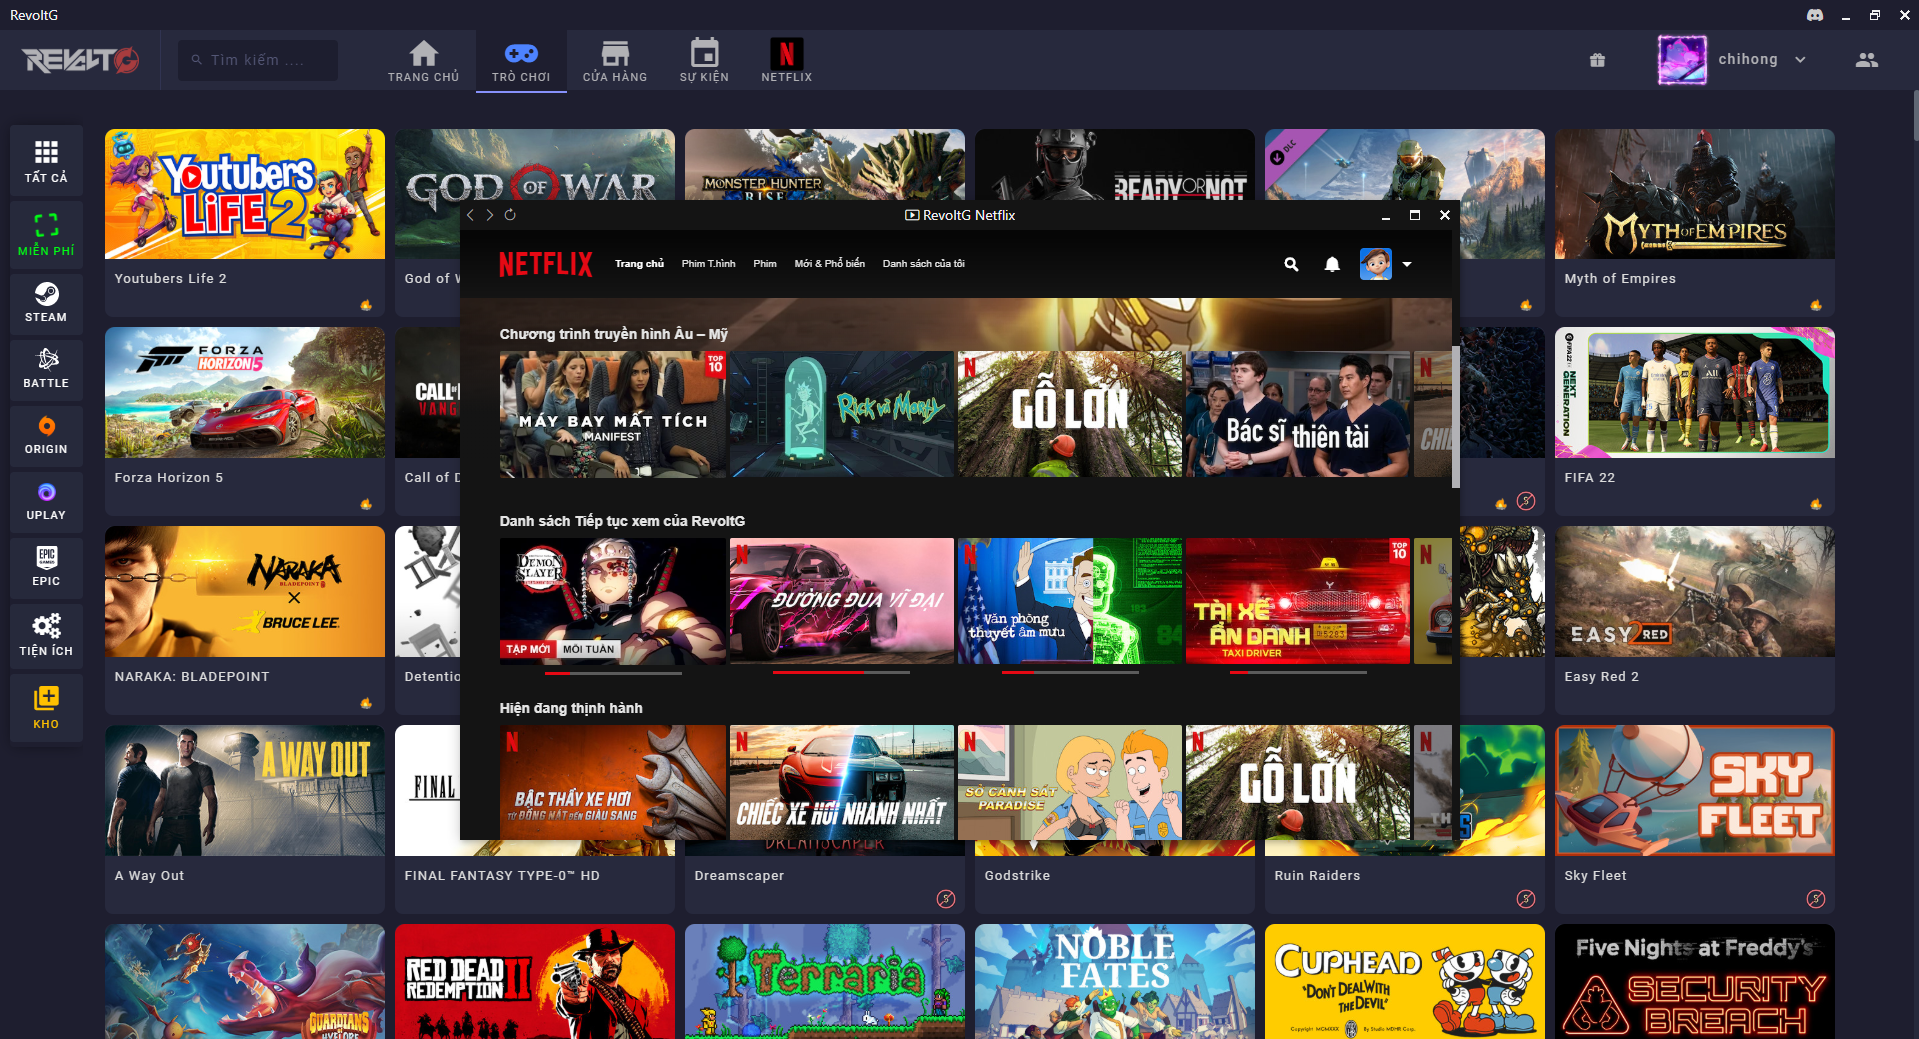The height and width of the screenshot is (1039, 1919).
Task: Select the Tất Cả all games filter
Action: pos(46,162)
